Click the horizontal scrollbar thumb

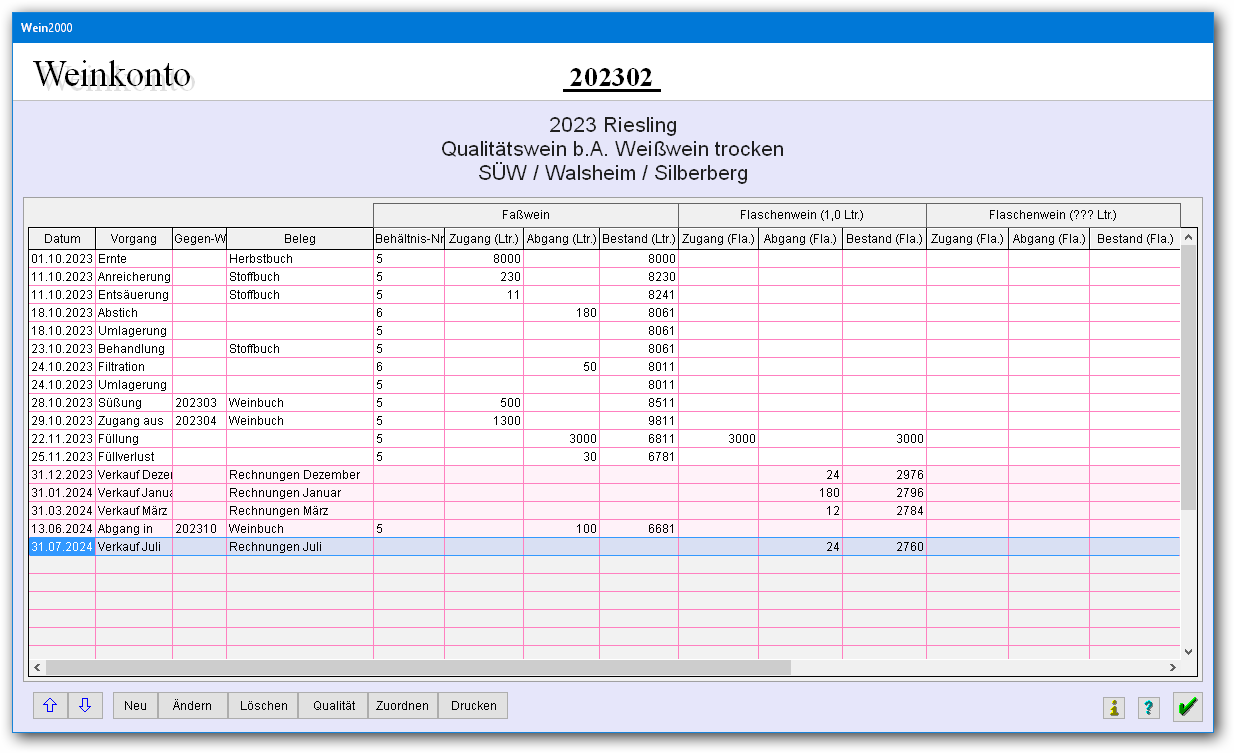tap(418, 667)
